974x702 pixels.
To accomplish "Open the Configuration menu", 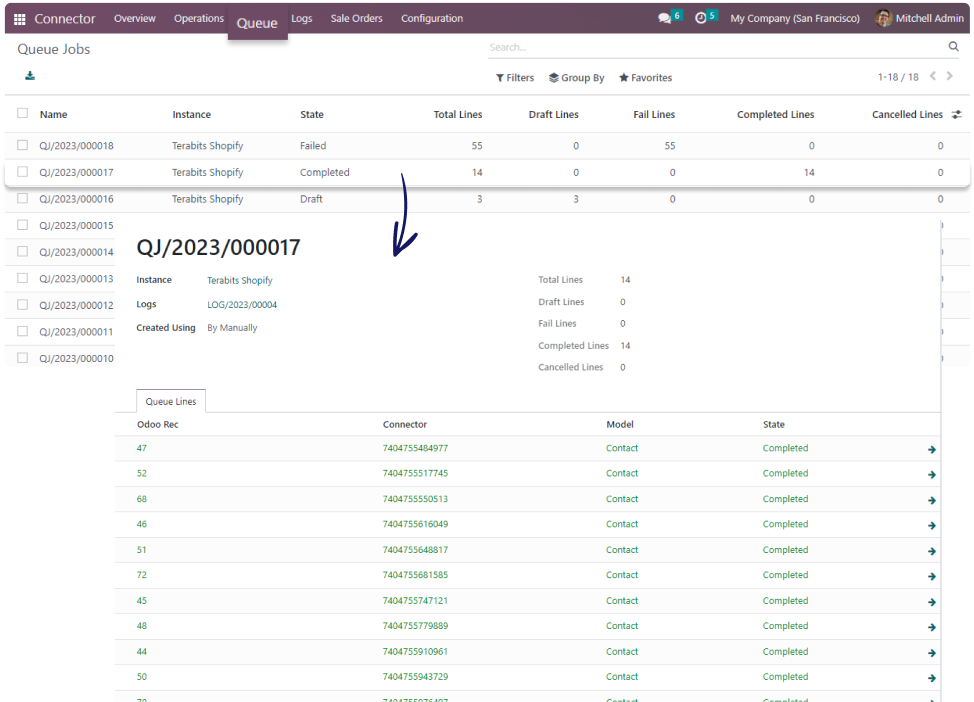I will click(432, 19).
